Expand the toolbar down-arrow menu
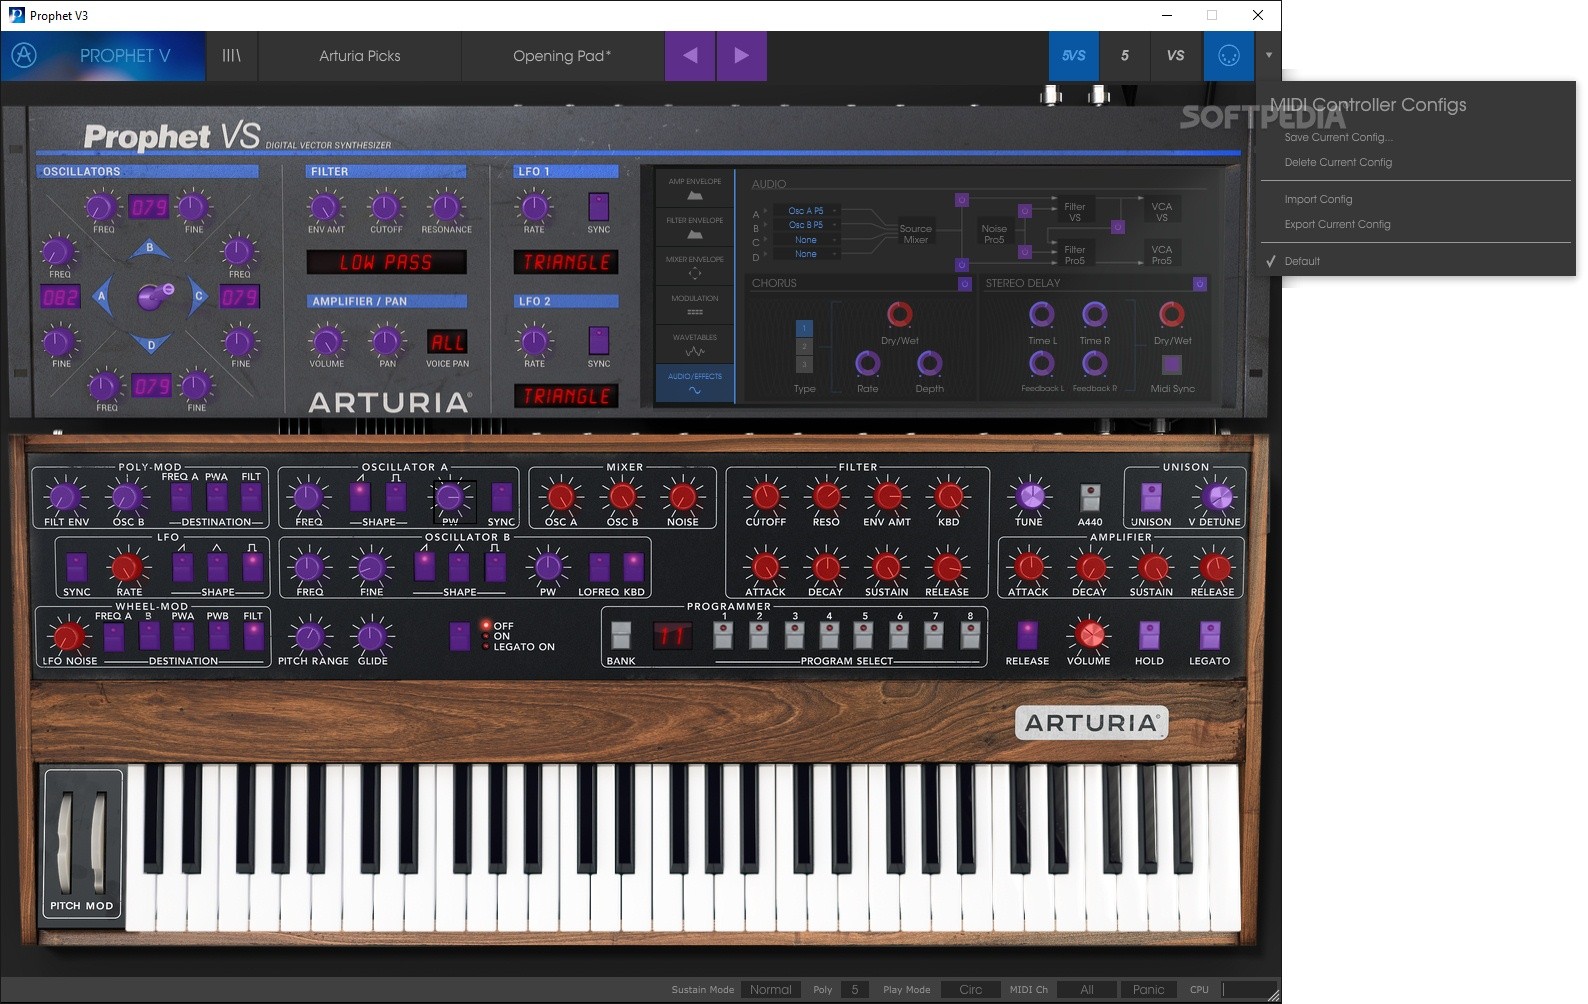The image size is (1588, 1004). point(1268,55)
